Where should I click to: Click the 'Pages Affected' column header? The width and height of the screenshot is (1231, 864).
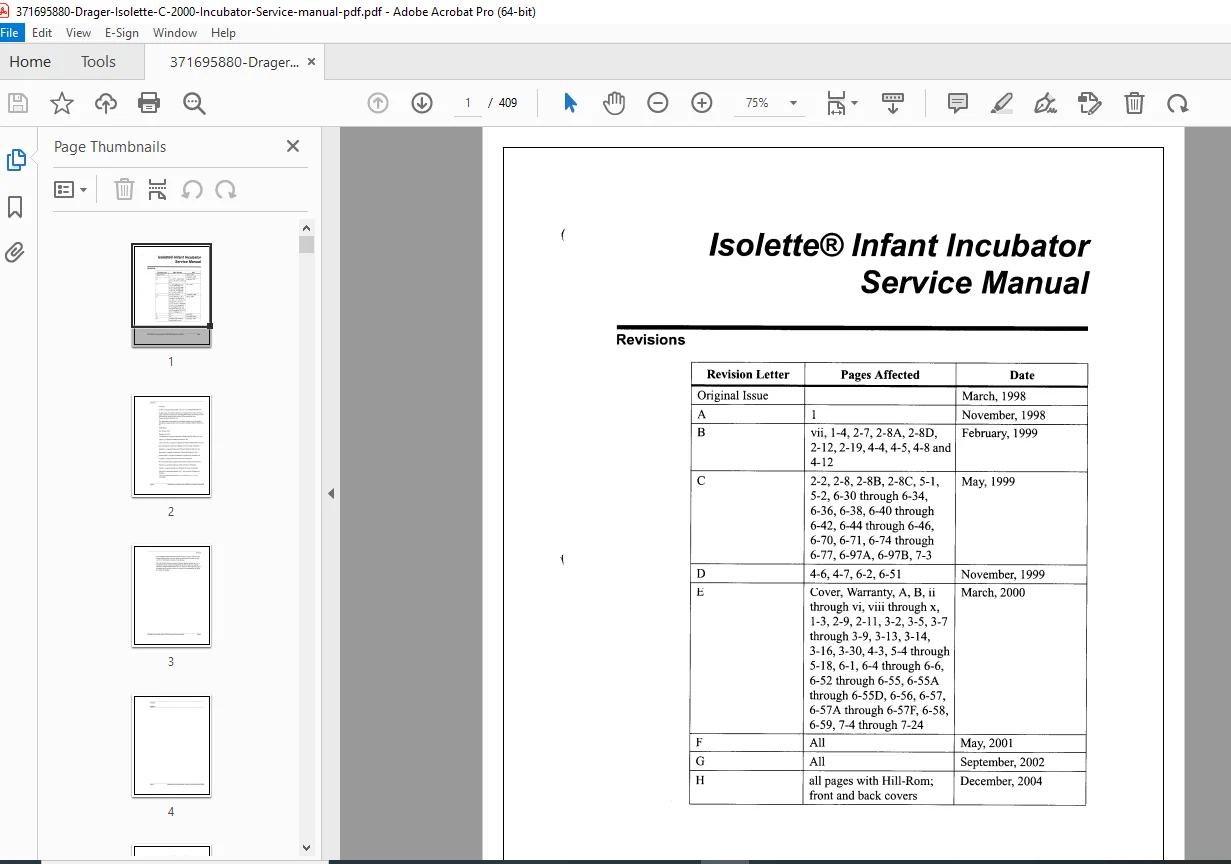(880, 375)
